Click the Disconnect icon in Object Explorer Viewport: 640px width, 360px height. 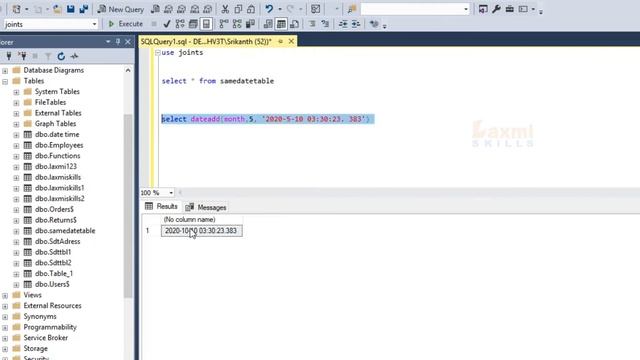click(x=22, y=56)
